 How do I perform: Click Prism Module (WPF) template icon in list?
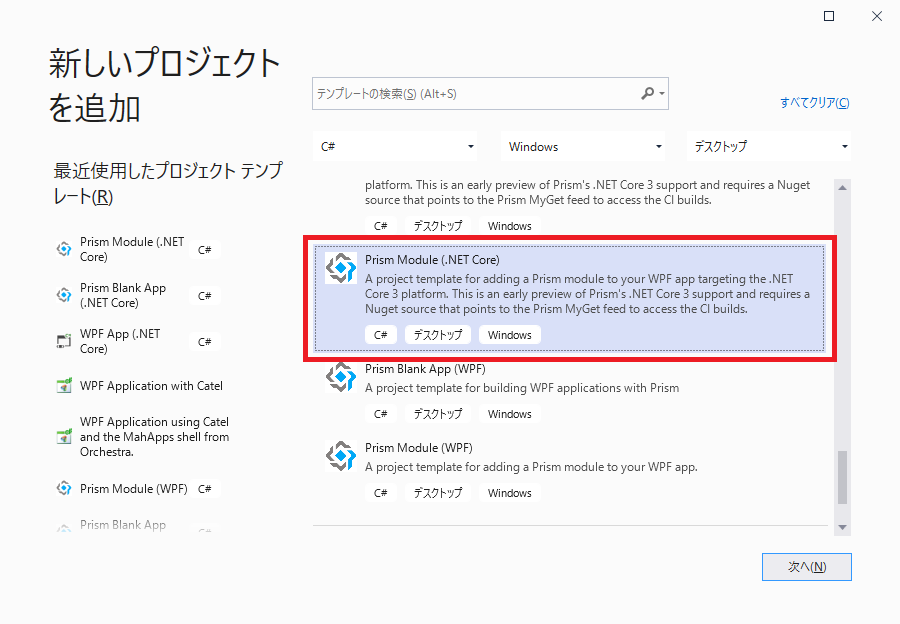point(341,456)
